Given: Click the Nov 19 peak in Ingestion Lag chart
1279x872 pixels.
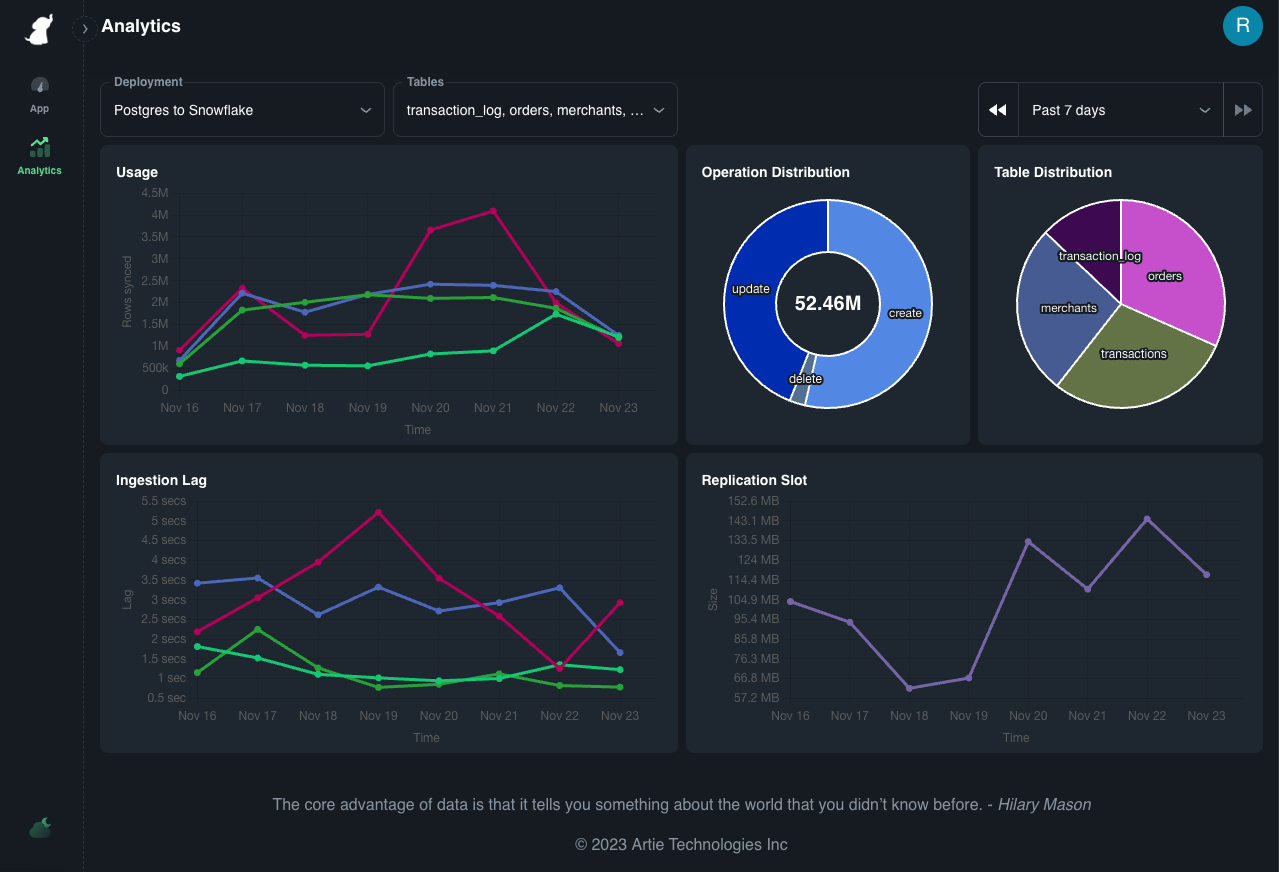Looking at the screenshot, I should pyautogui.click(x=378, y=512).
